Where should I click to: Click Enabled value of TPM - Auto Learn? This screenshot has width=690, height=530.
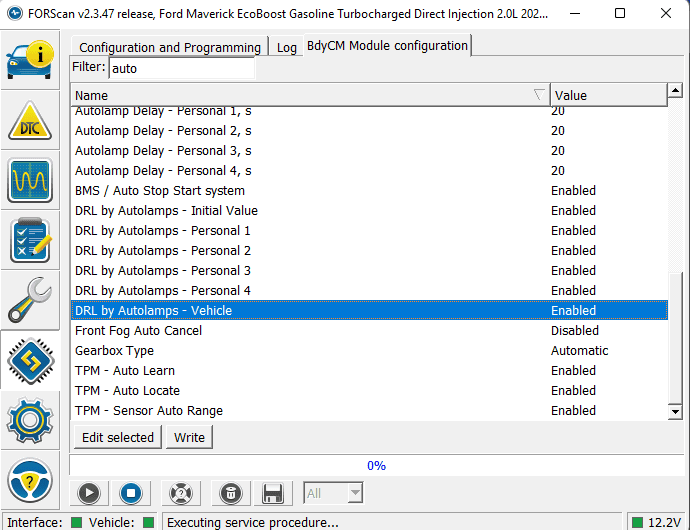click(x=573, y=371)
